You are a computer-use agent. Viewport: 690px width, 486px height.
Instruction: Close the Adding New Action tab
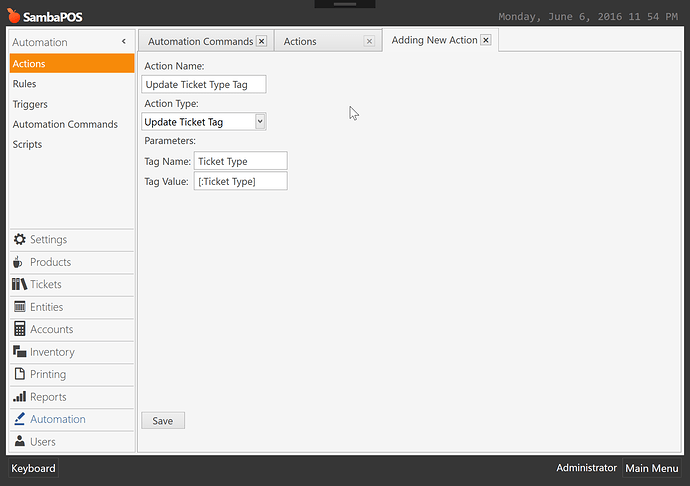coord(486,40)
